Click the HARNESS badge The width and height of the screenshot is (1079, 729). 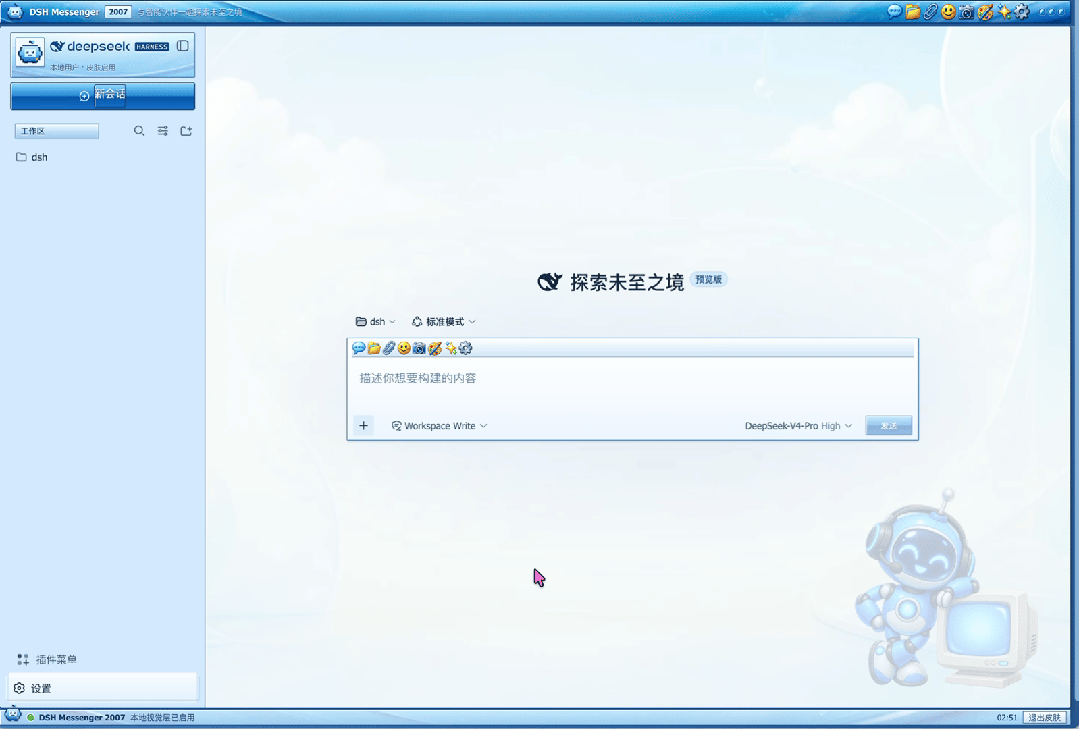[x=152, y=47]
